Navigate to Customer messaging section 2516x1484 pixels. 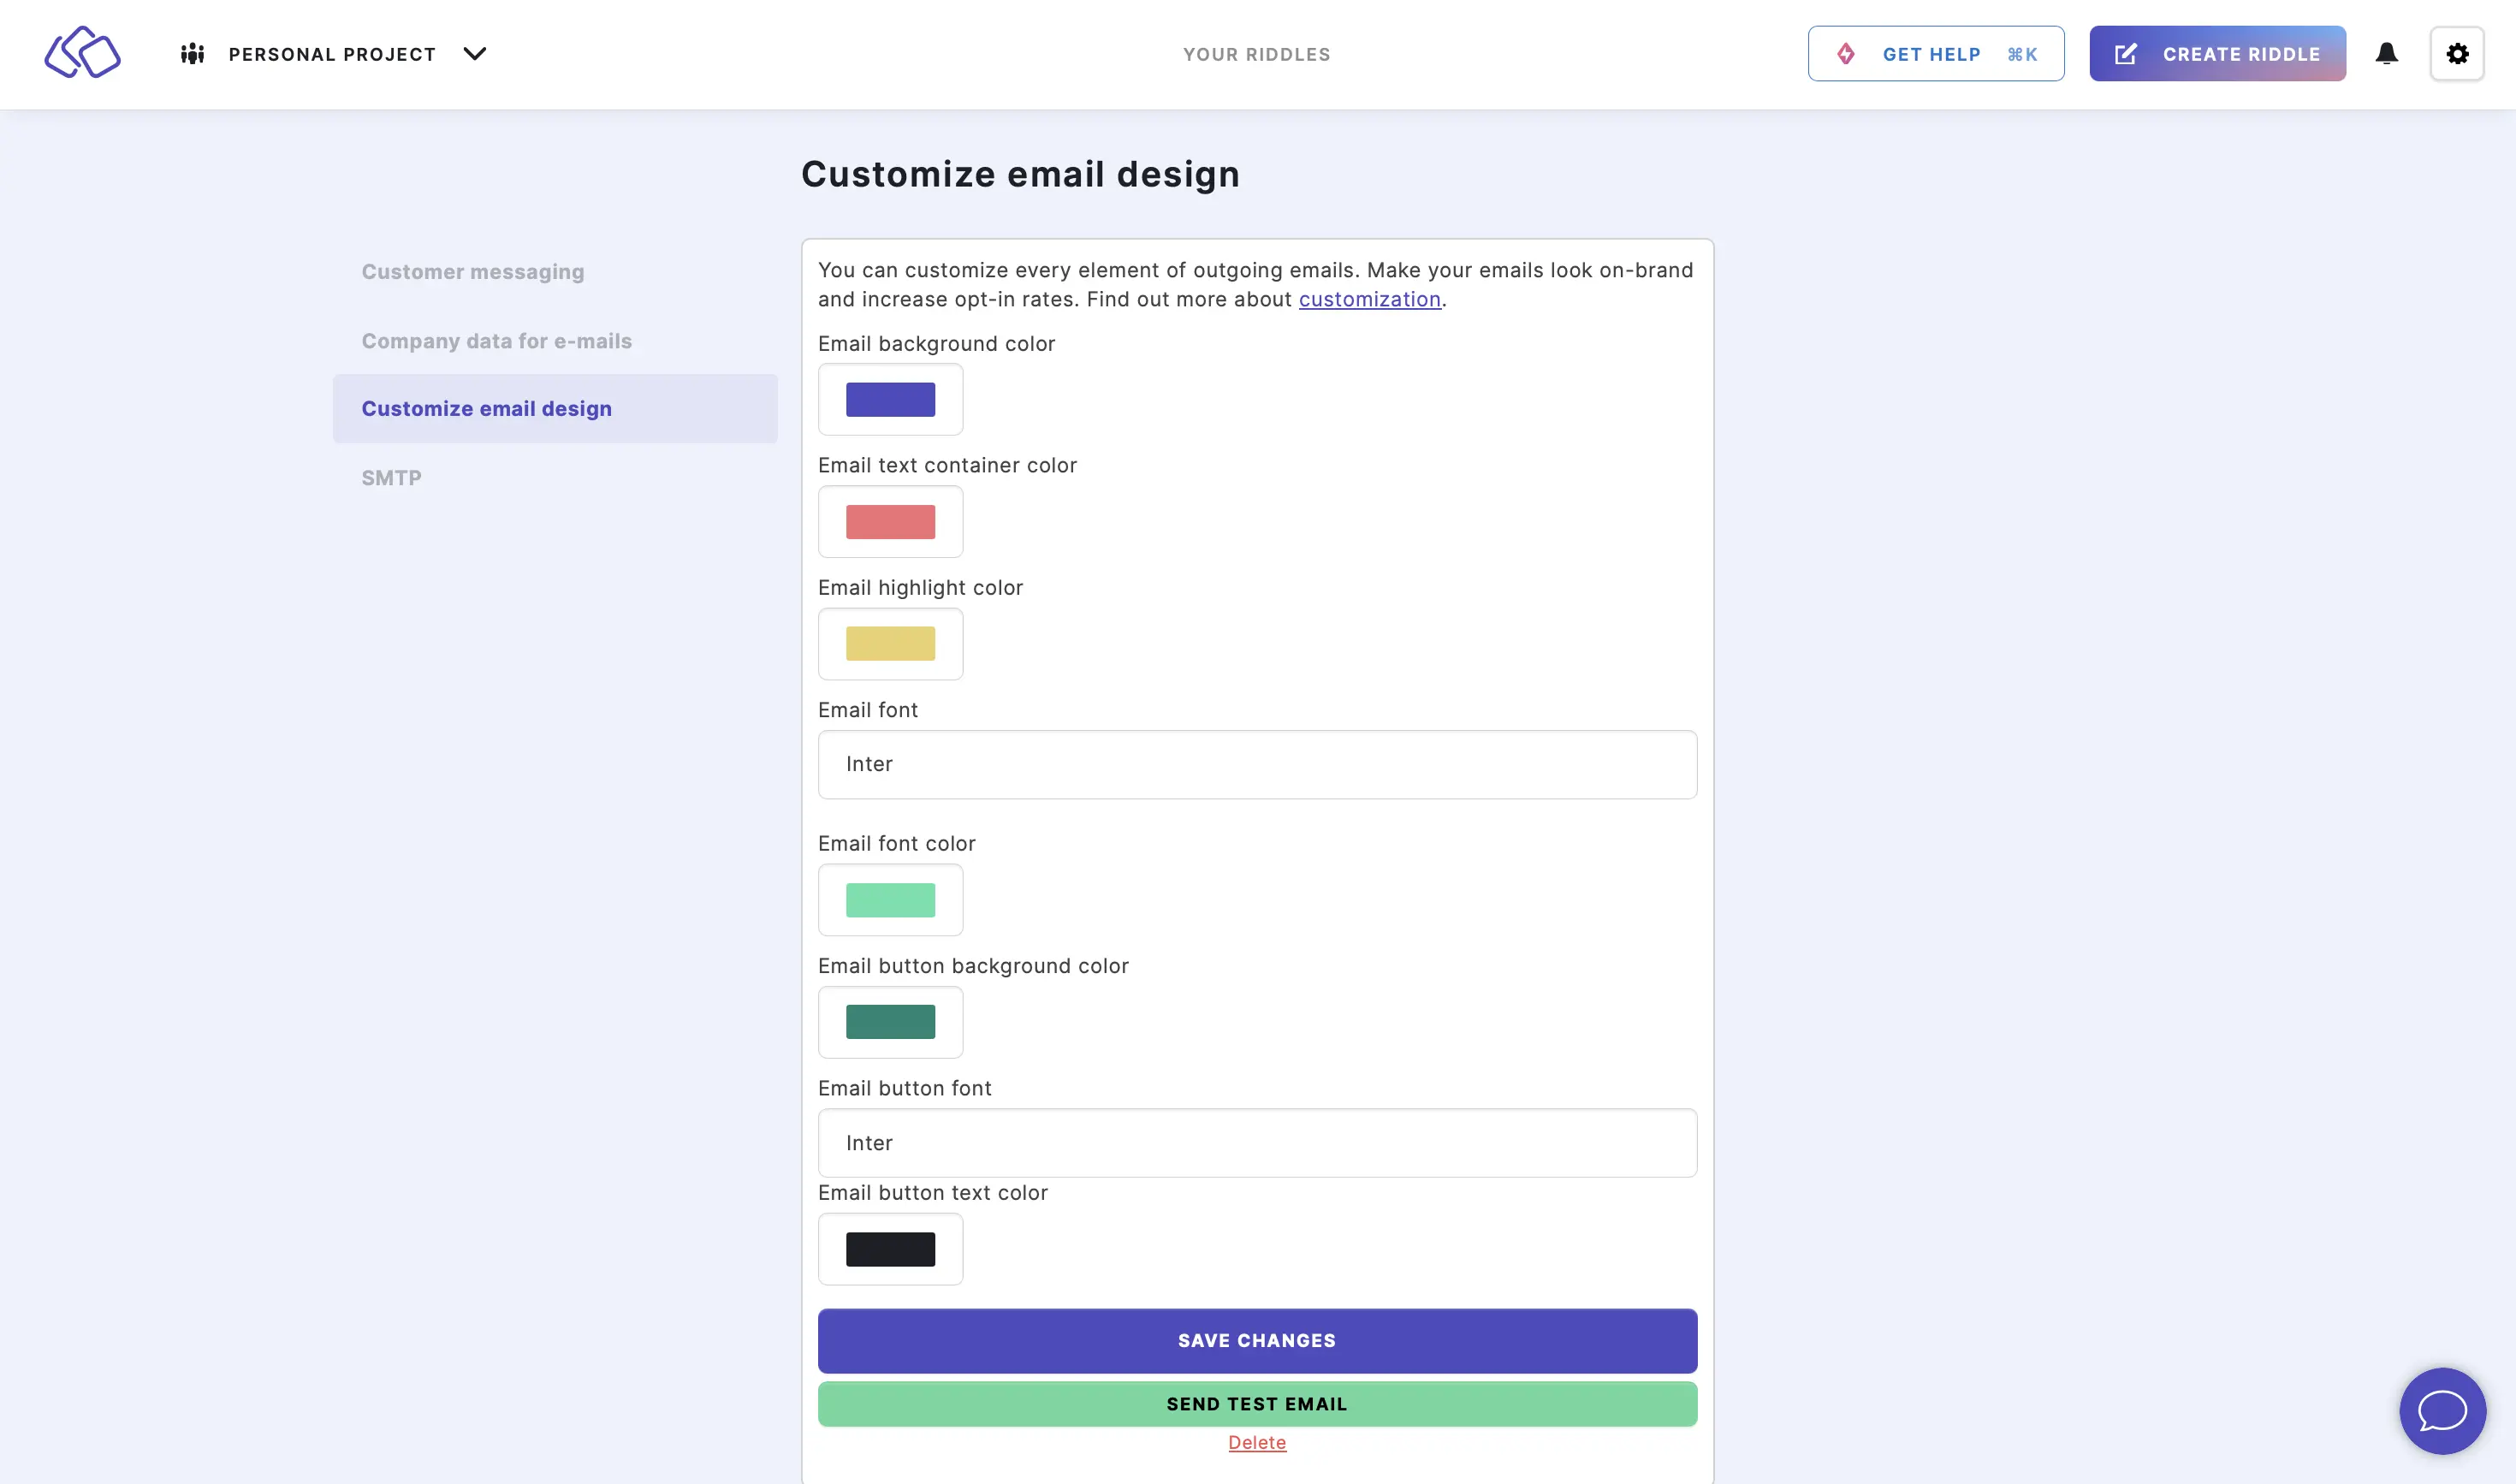pyautogui.click(x=472, y=272)
